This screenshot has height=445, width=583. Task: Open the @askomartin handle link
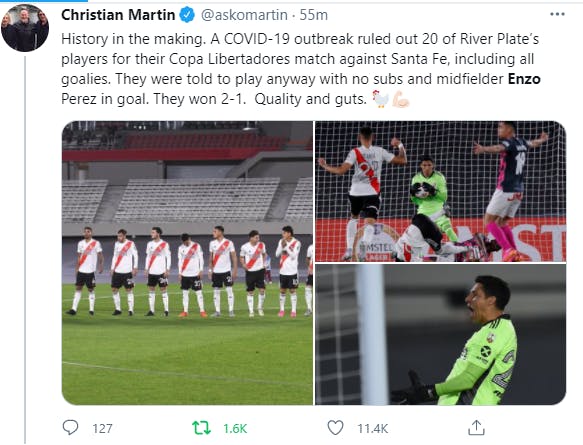click(x=244, y=15)
